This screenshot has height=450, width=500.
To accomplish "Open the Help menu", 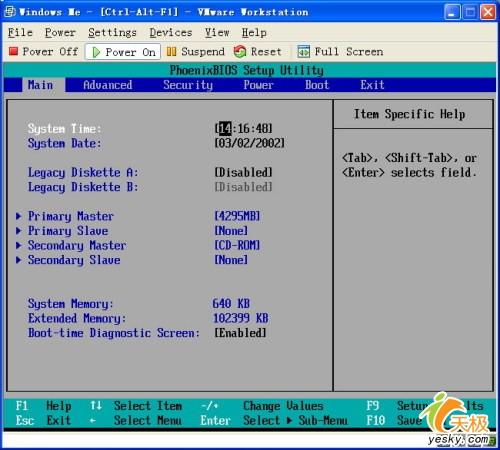I will coord(254,32).
